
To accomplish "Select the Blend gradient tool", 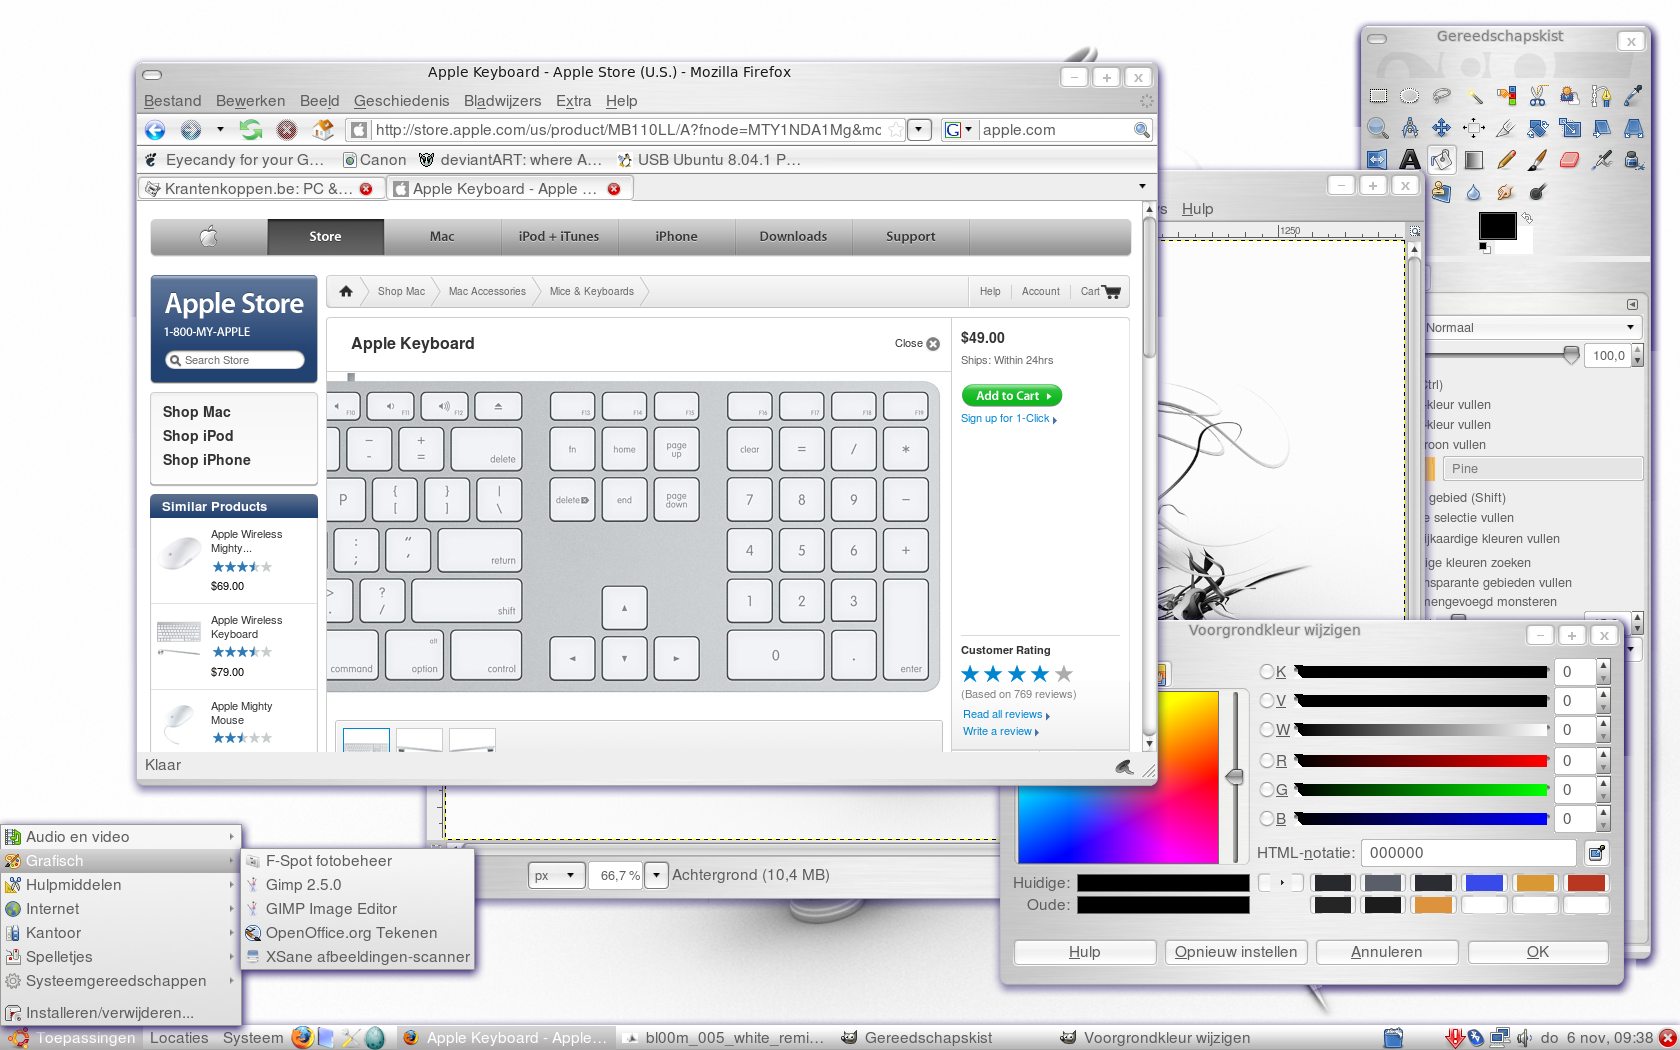I will pyautogui.click(x=1474, y=160).
